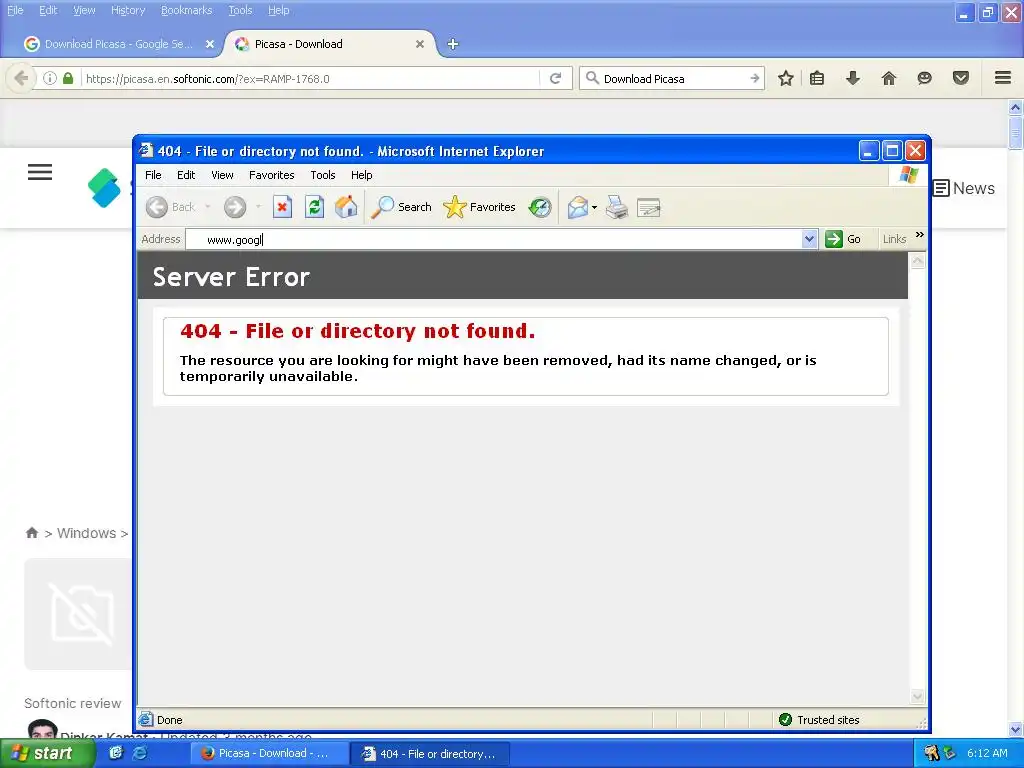This screenshot has width=1024, height=768.
Task: Expand the Links toolbar chevron
Action: 920,234
